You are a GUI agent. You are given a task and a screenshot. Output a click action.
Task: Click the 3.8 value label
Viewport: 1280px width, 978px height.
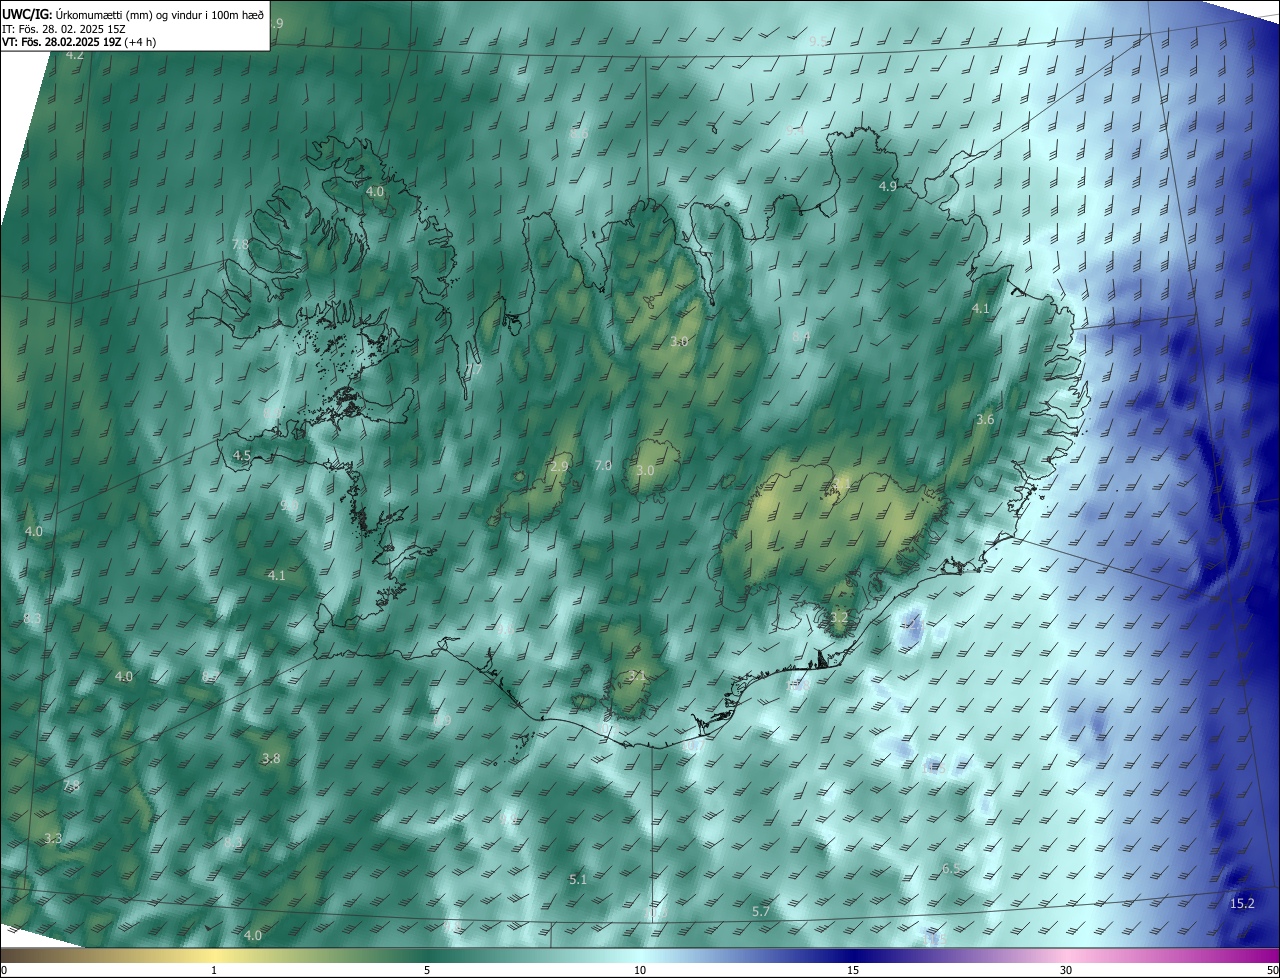[271, 758]
